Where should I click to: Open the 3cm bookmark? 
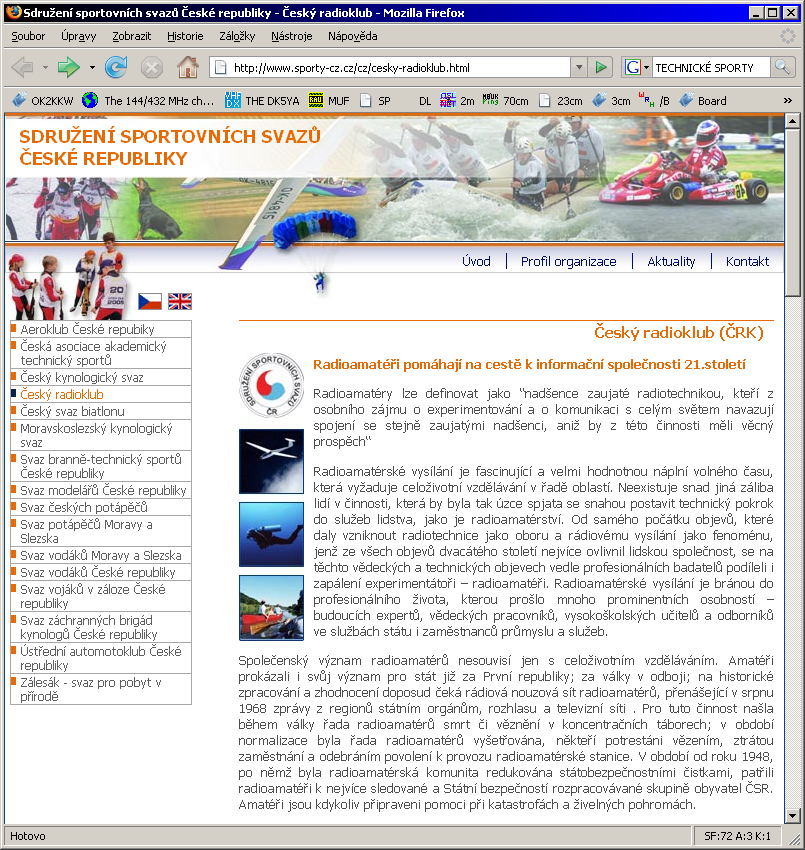tap(611, 100)
